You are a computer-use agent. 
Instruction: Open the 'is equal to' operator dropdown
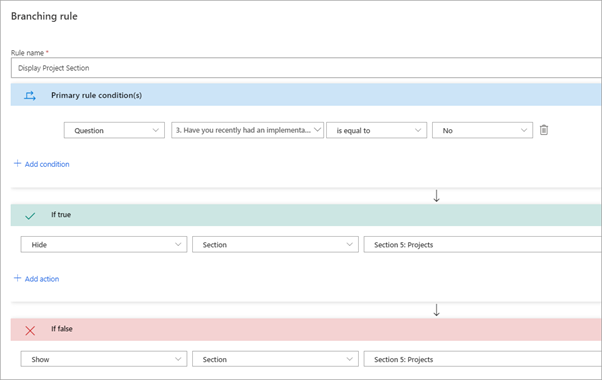[376, 131]
